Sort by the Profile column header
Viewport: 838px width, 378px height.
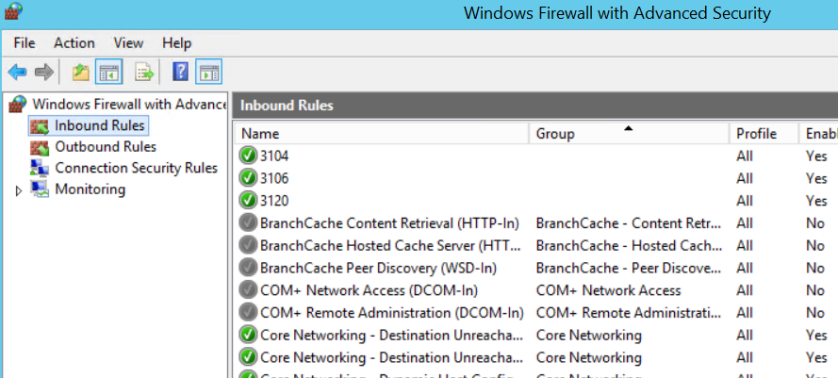coord(764,133)
